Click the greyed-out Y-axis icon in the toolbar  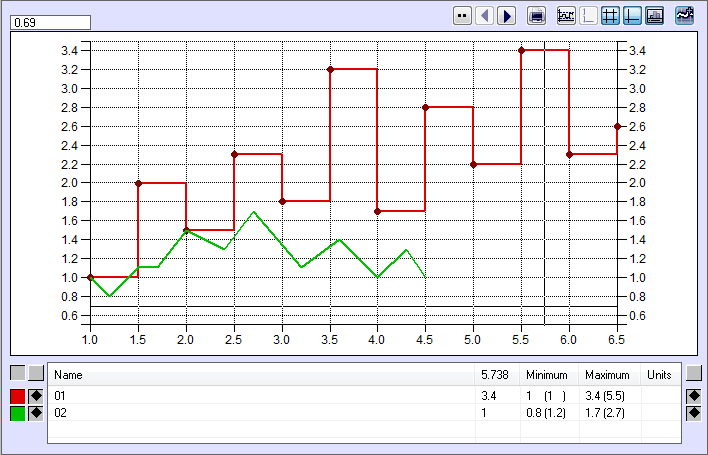point(588,16)
